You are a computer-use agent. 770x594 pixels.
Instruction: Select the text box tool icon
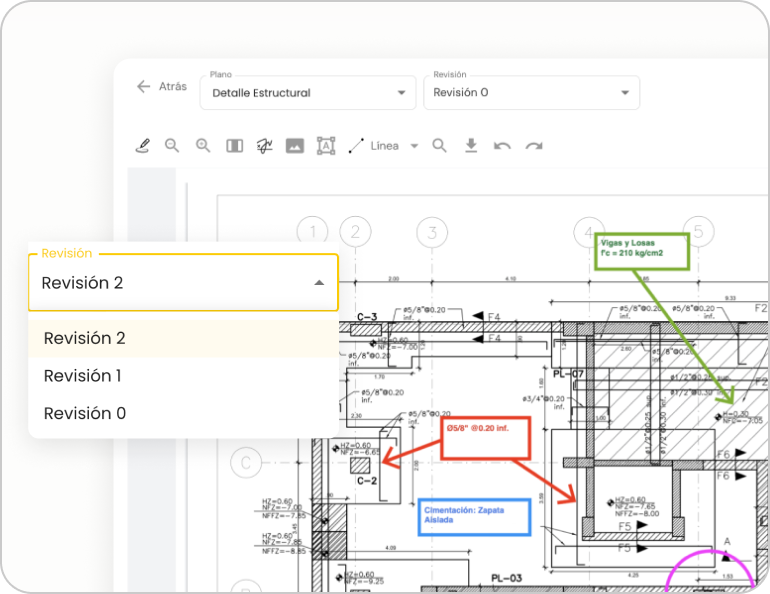(x=326, y=146)
